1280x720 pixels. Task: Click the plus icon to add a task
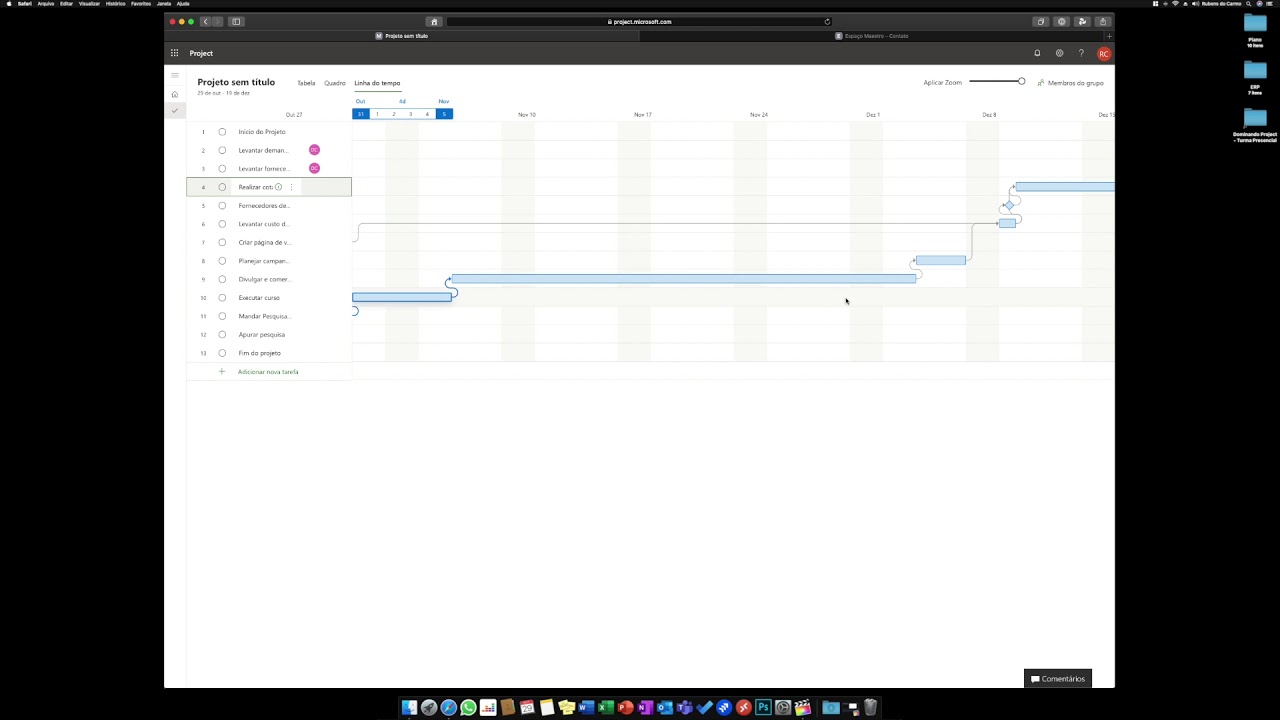(x=222, y=372)
